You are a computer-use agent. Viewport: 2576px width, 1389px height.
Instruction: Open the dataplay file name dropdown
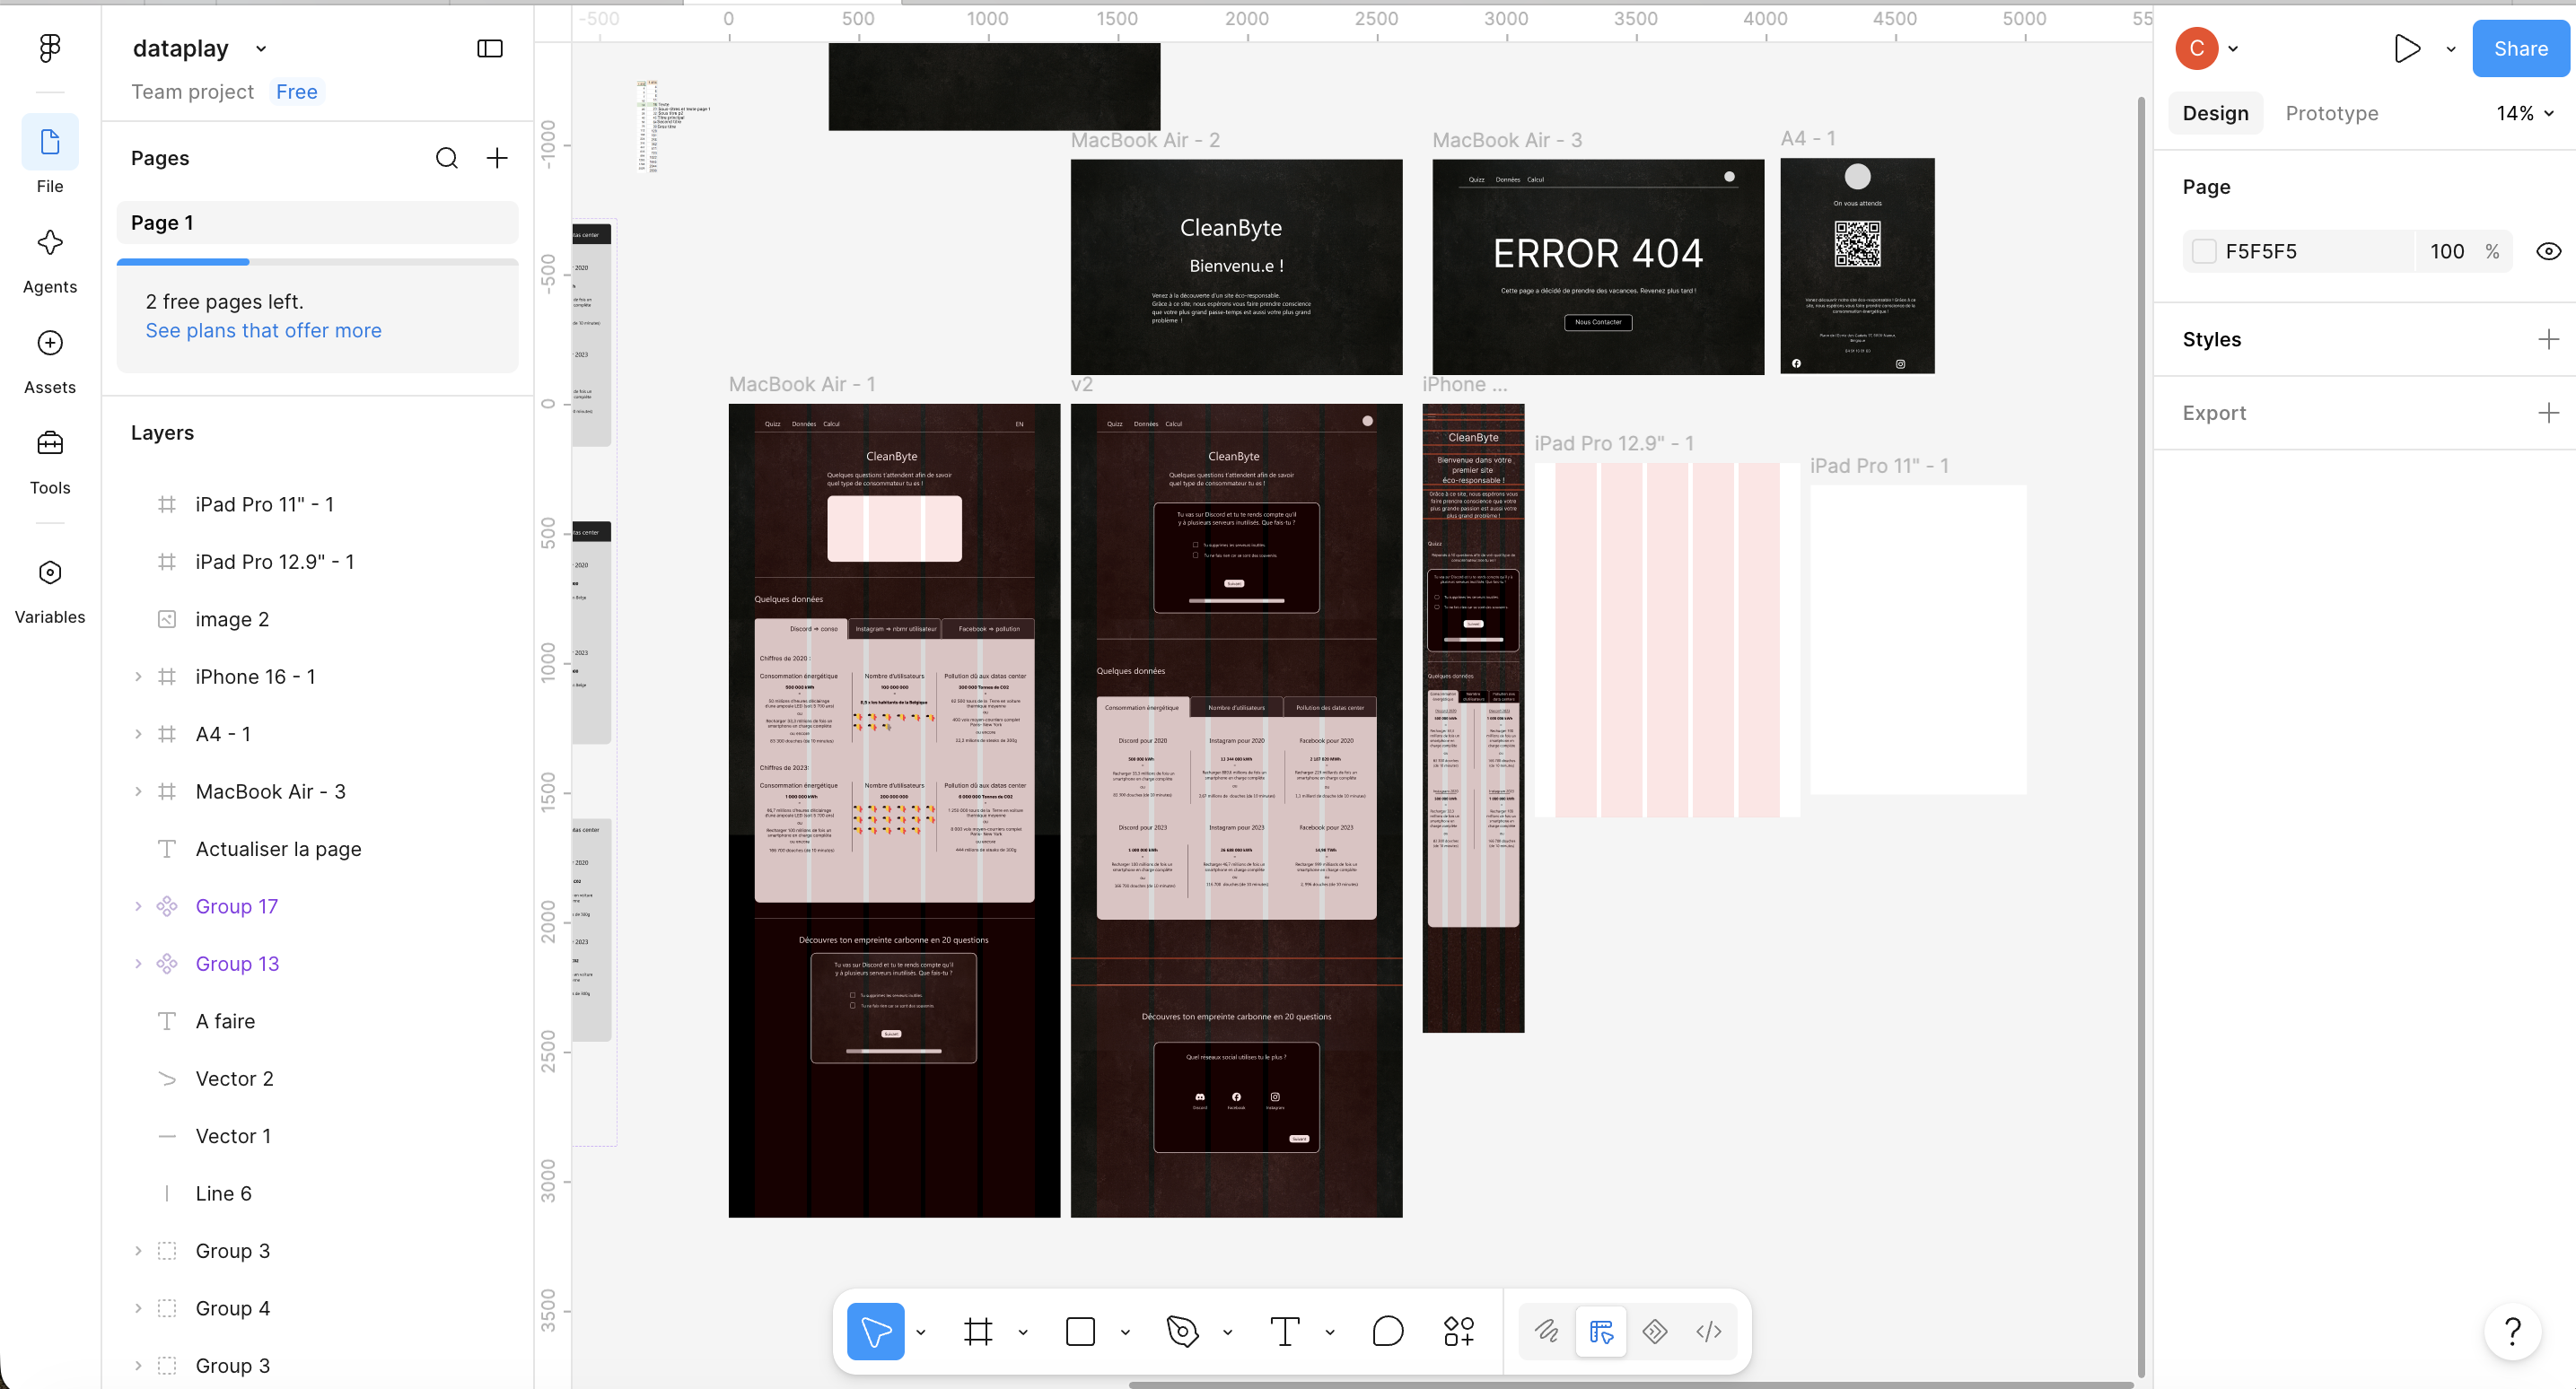click(x=261, y=48)
